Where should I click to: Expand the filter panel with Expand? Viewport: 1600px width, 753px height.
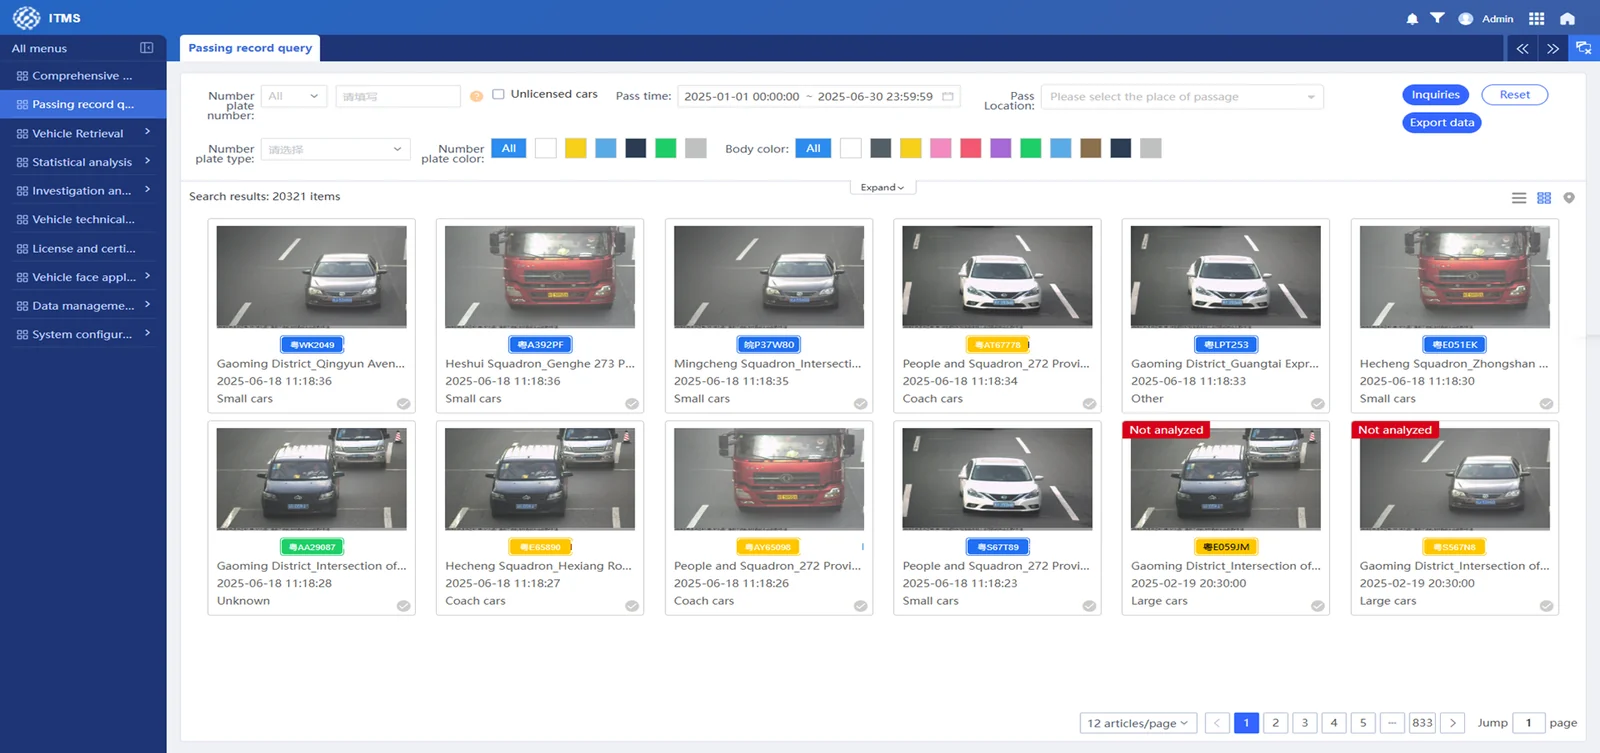[882, 187]
